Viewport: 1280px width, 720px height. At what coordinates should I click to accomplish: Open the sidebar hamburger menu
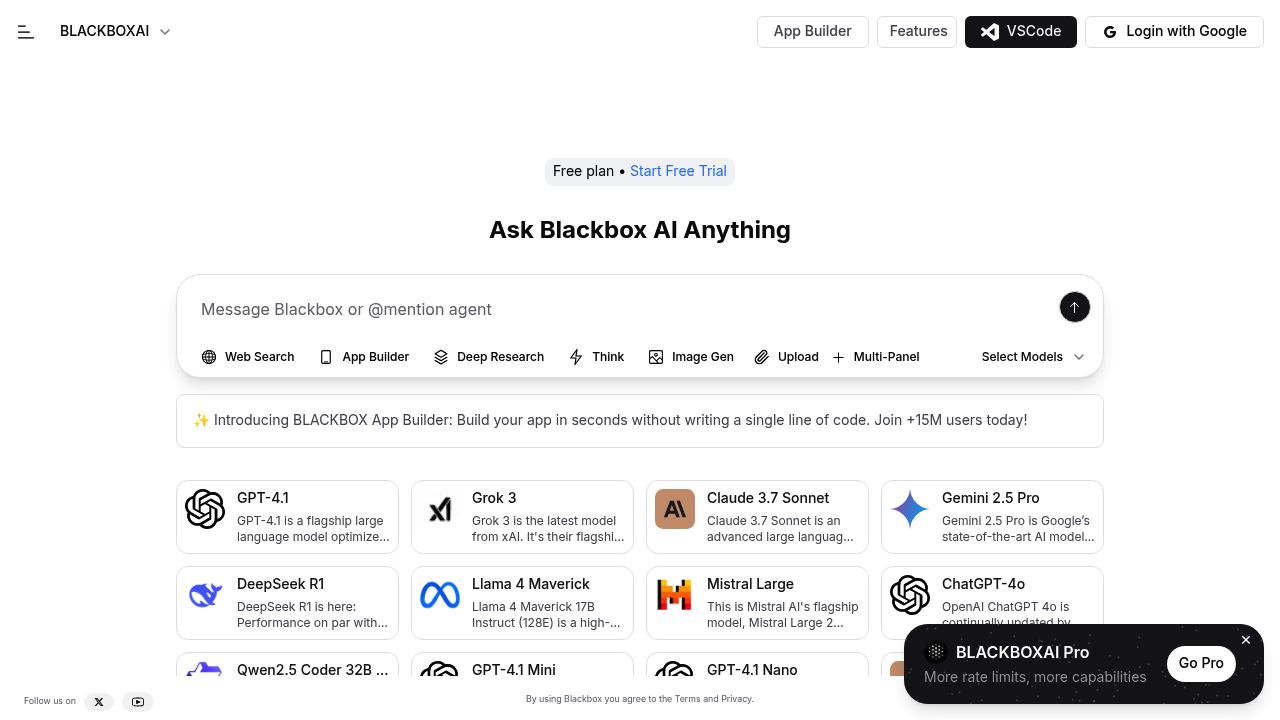(26, 32)
